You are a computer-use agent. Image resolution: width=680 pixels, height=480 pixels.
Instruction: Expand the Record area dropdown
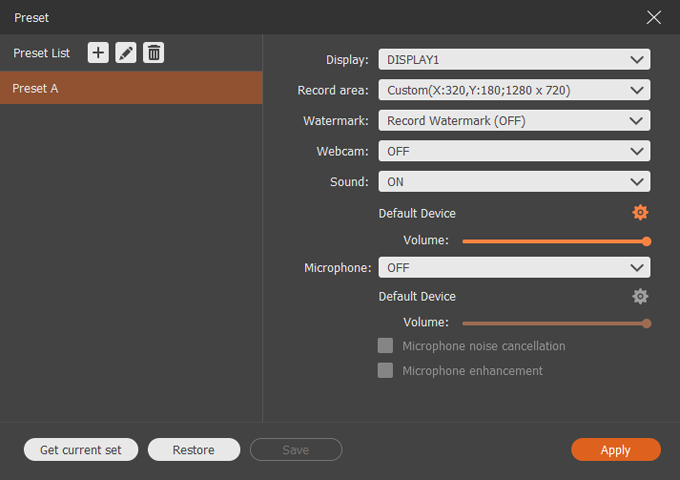(x=514, y=90)
